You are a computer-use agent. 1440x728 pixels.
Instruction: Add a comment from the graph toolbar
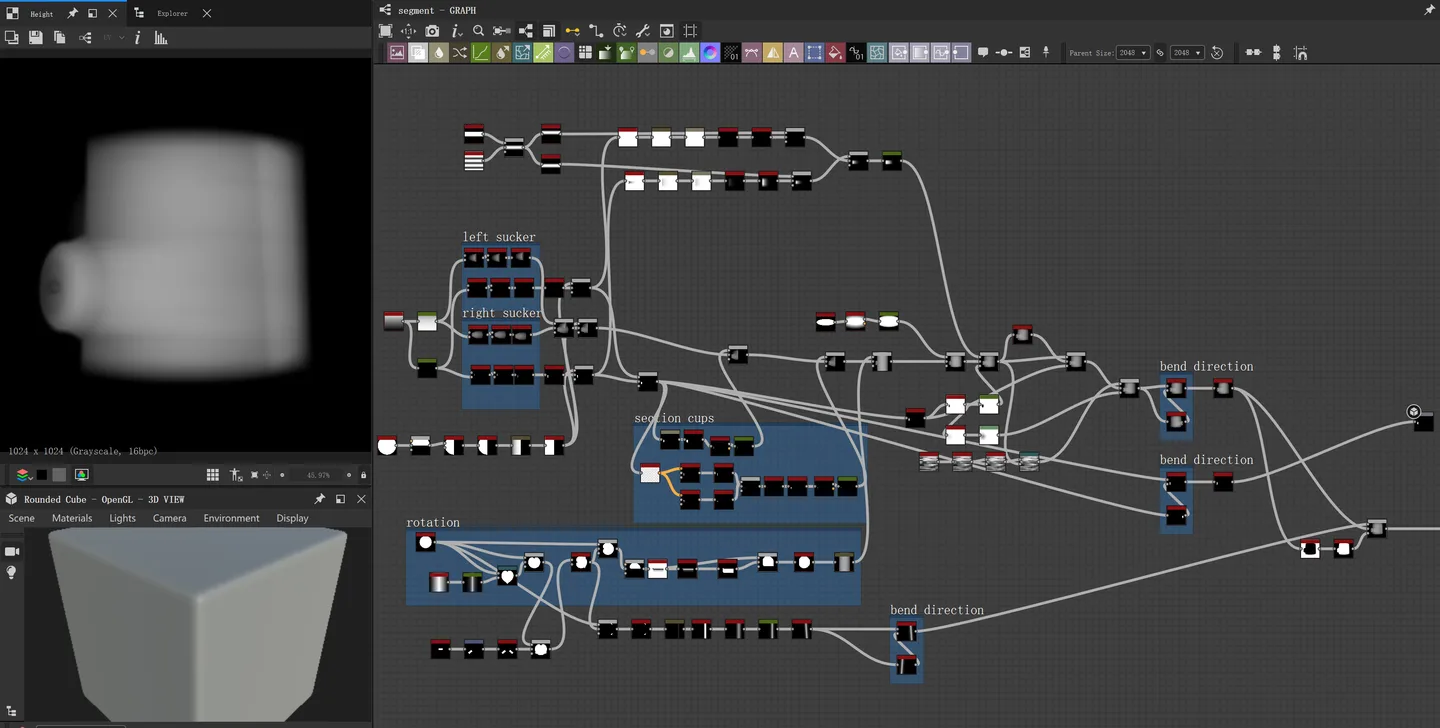(x=983, y=53)
